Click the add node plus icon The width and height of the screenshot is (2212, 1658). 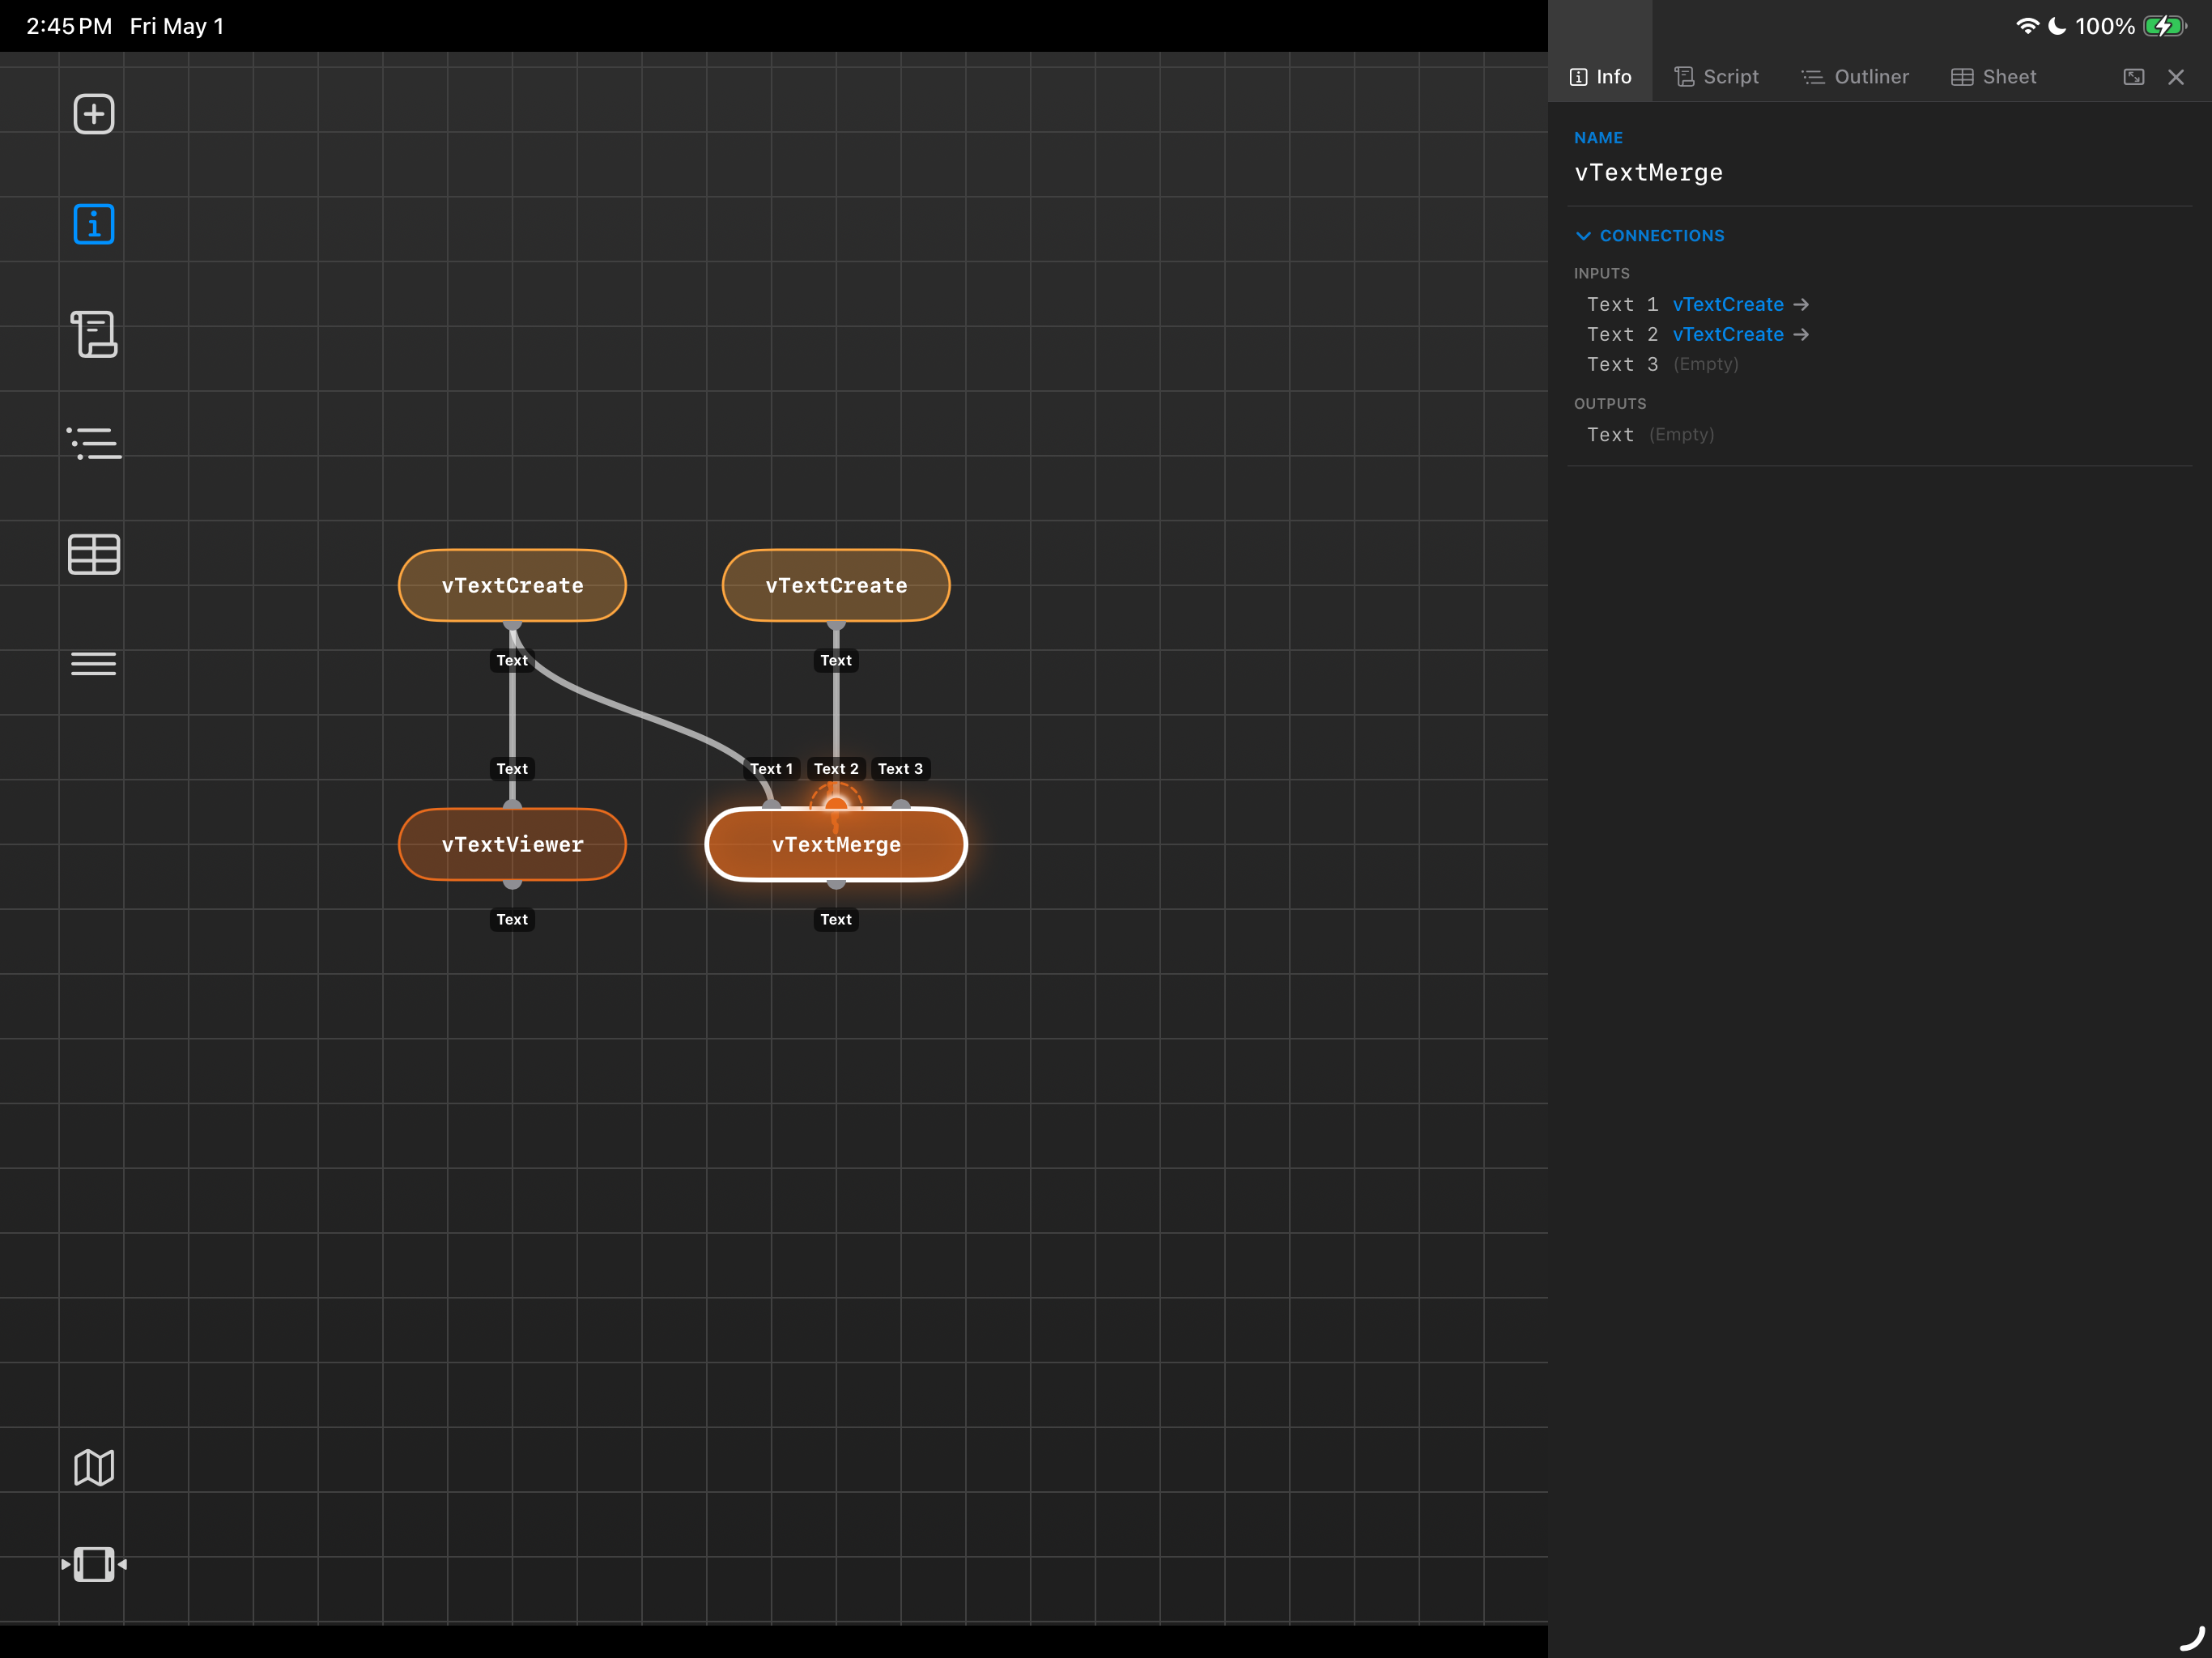(x=94, y=114)
